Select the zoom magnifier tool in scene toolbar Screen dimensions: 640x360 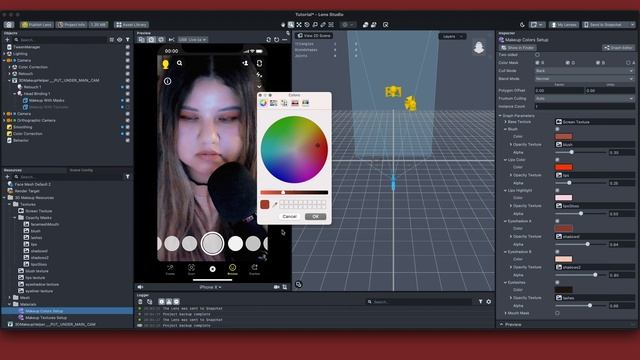tap(291, 25)
